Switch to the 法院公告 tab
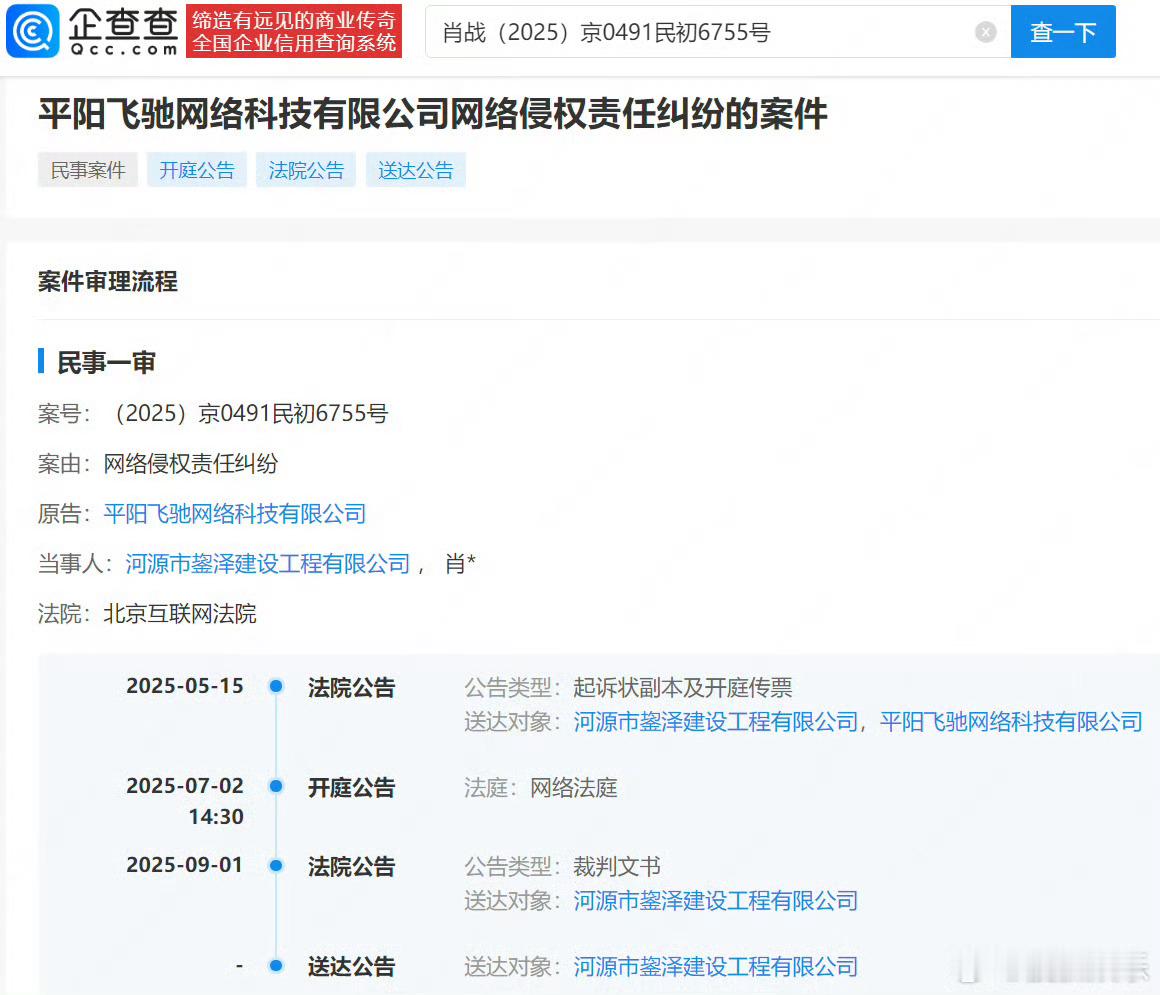Viewport: 1160px width, 995px height. pos(306,169)
